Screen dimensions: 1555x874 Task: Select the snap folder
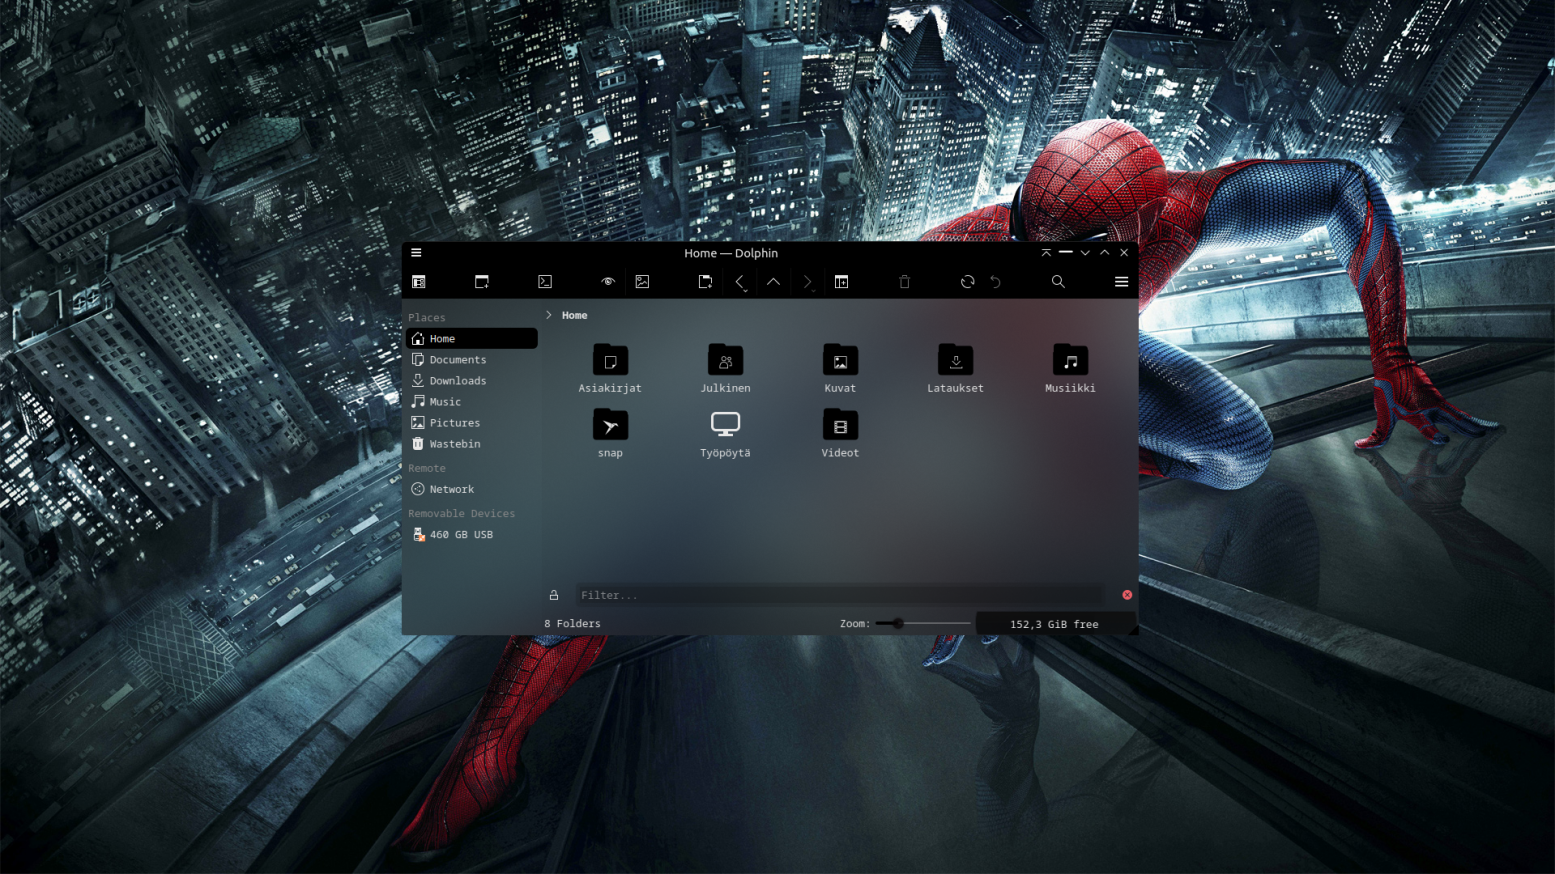[x=610, y=433]
